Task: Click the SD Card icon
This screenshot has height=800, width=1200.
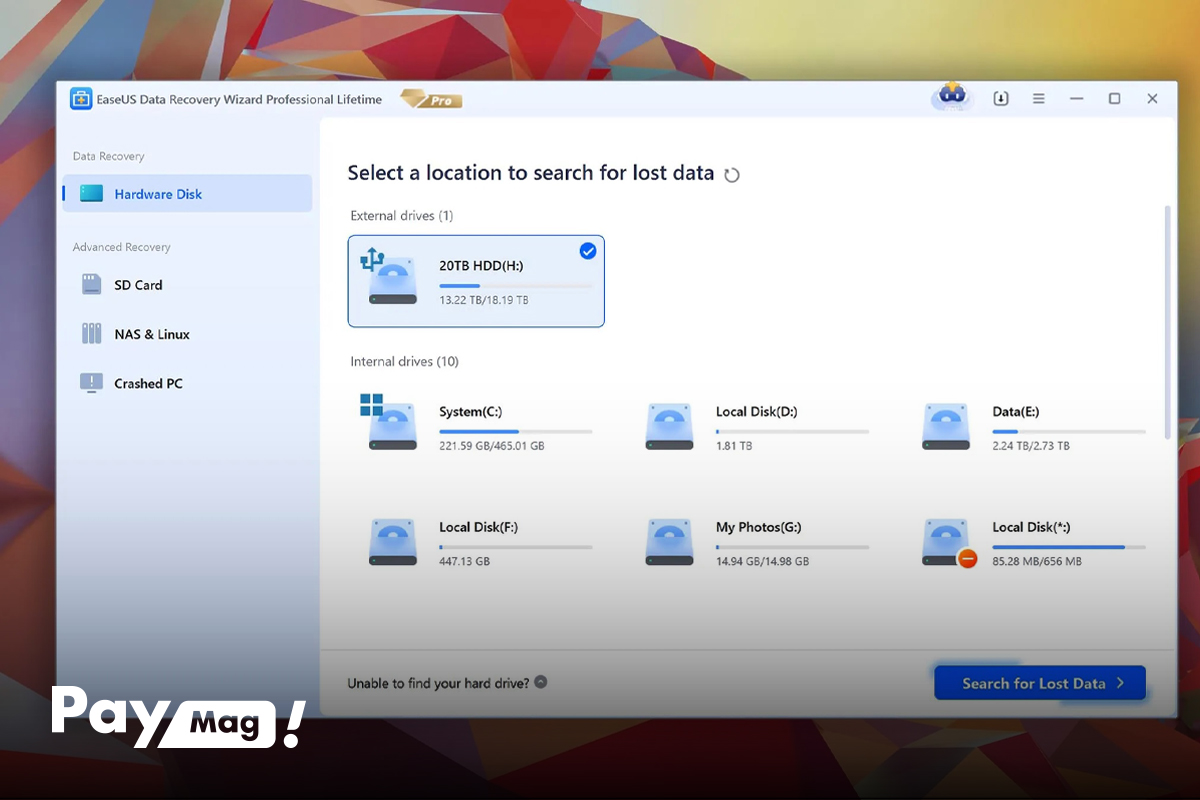Action: (x=91, y=285)
